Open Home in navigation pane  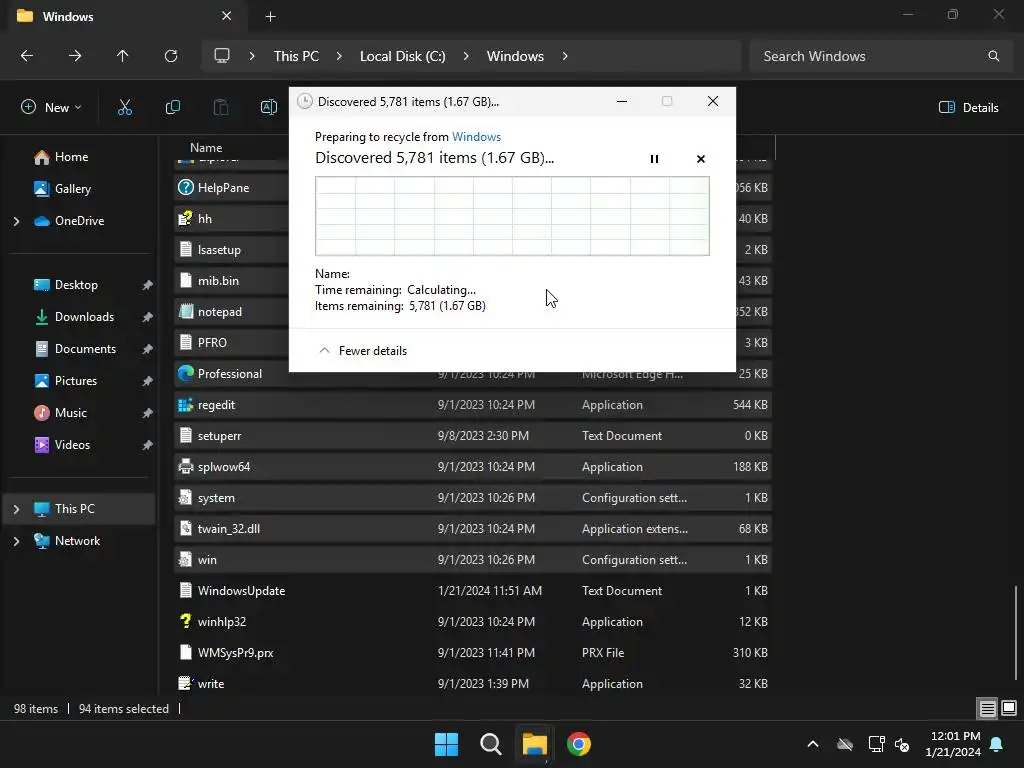tap(61, 157)
